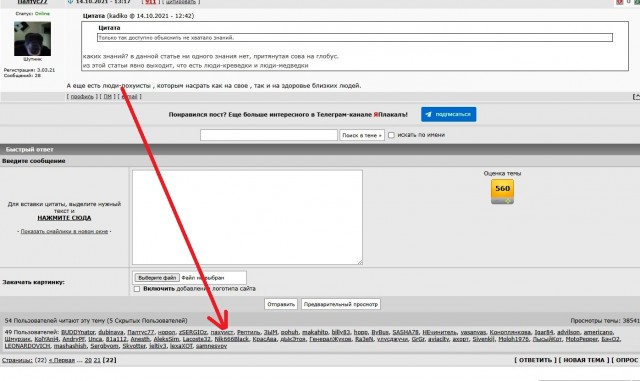Image resolution: width=640 pixels, height=381 pixels.
Task: Send the reply with Отправить button
Action: point(281,304)
